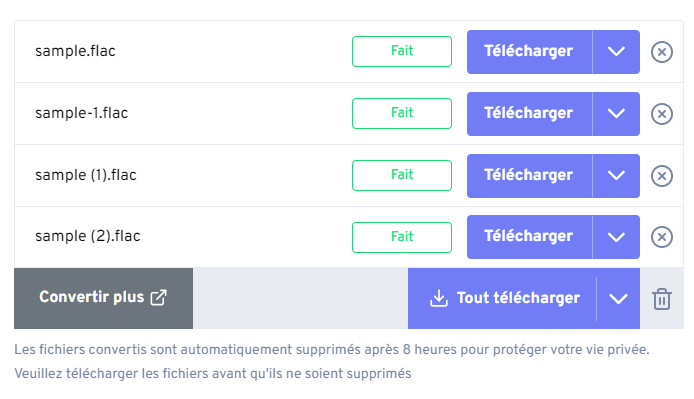The height and width of the screenshot is (399, 694).
Task: Remove sample-1.flac using the circled X
Action: (x=662, y=114)
